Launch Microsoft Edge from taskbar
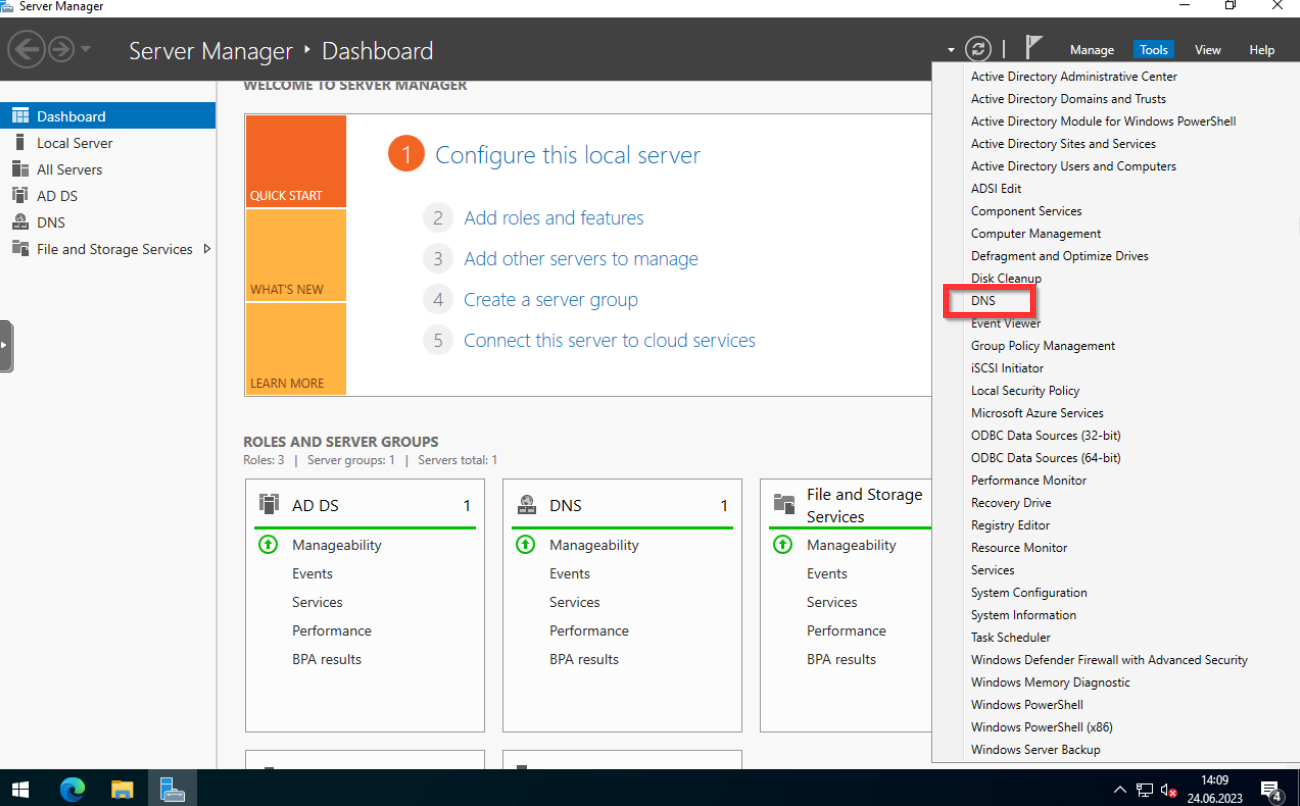The height and width of the screenshot is (806, 1300). 72,789
